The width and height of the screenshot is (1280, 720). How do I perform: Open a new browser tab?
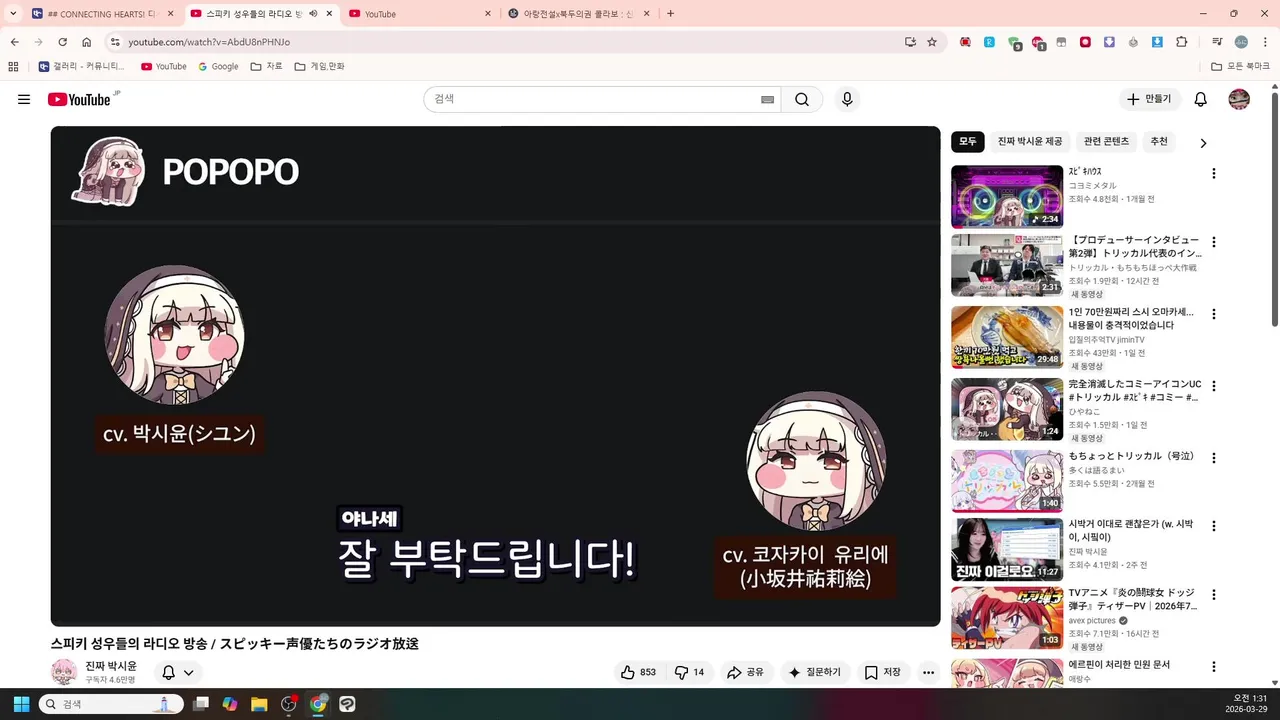670,14
